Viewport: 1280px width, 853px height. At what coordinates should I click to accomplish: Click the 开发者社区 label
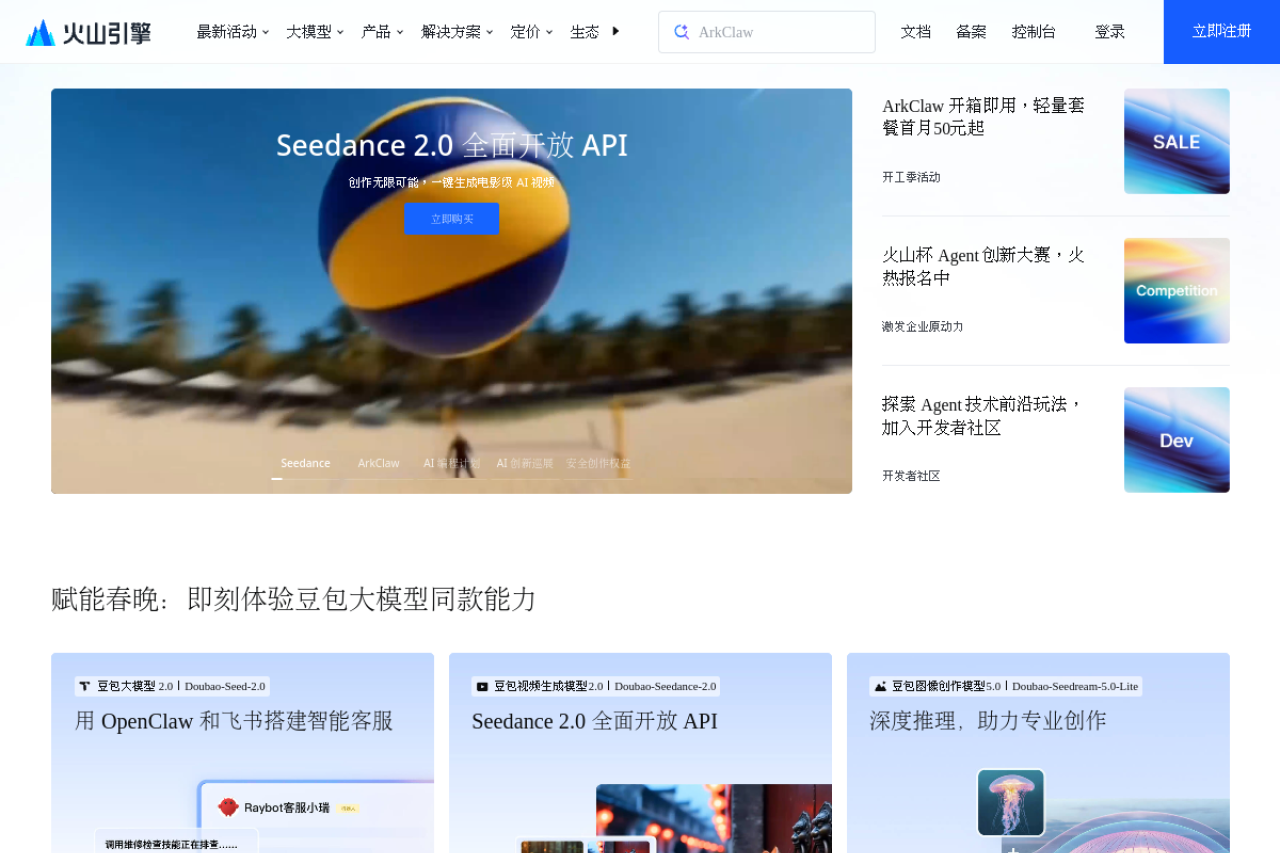(x=911, y=476)
